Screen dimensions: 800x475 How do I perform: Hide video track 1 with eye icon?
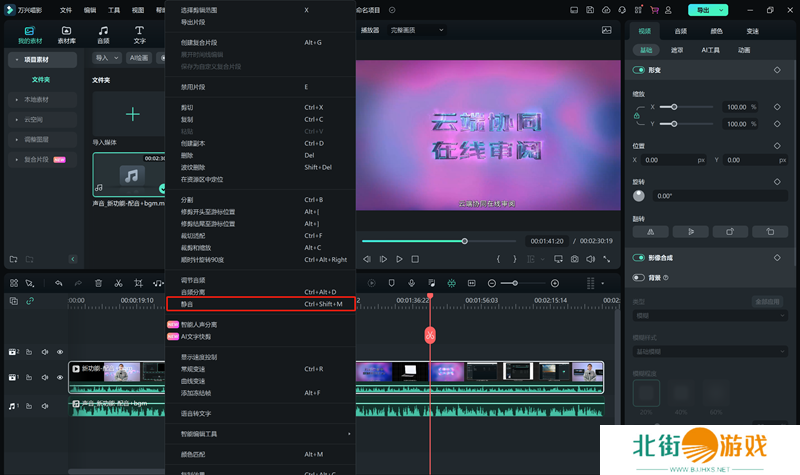tap(60, 377)
